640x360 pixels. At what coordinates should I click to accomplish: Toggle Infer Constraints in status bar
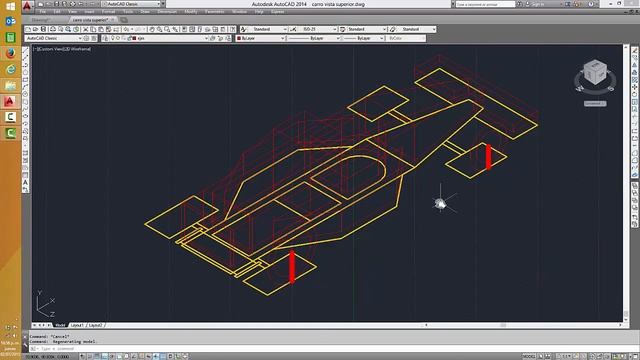[x=82, y=357]
